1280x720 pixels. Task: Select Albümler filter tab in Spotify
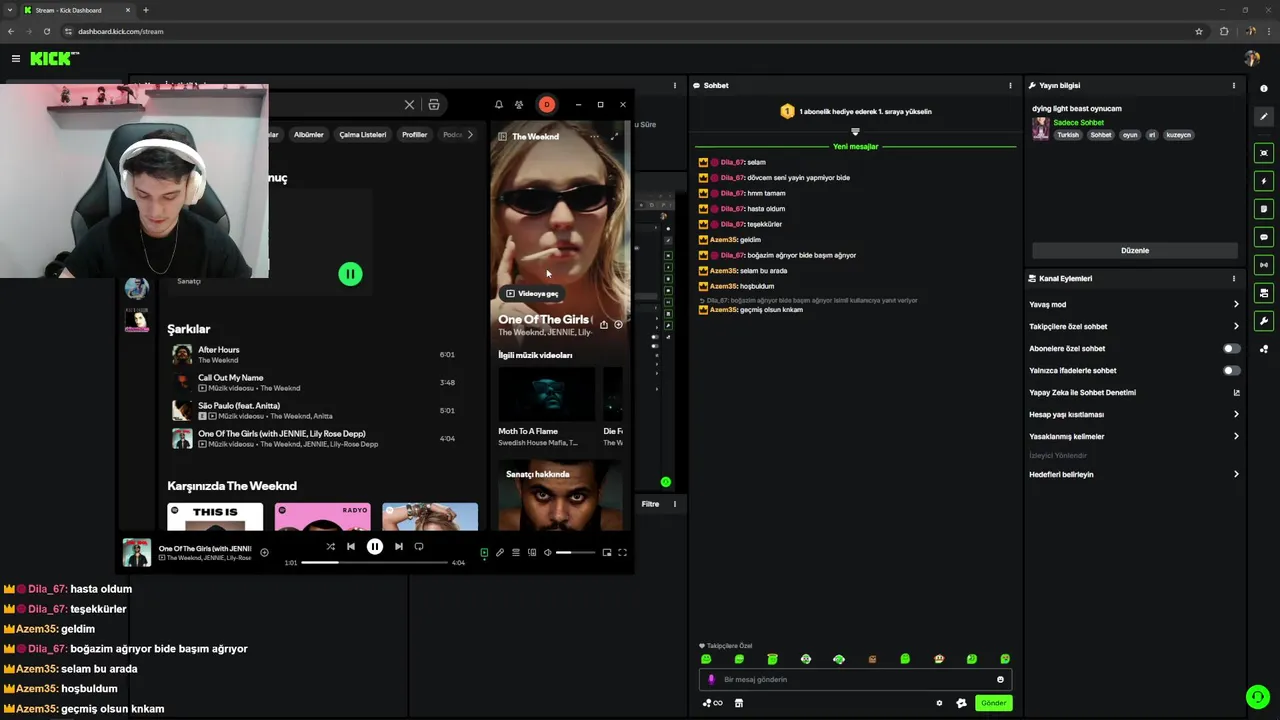(308, 134)
